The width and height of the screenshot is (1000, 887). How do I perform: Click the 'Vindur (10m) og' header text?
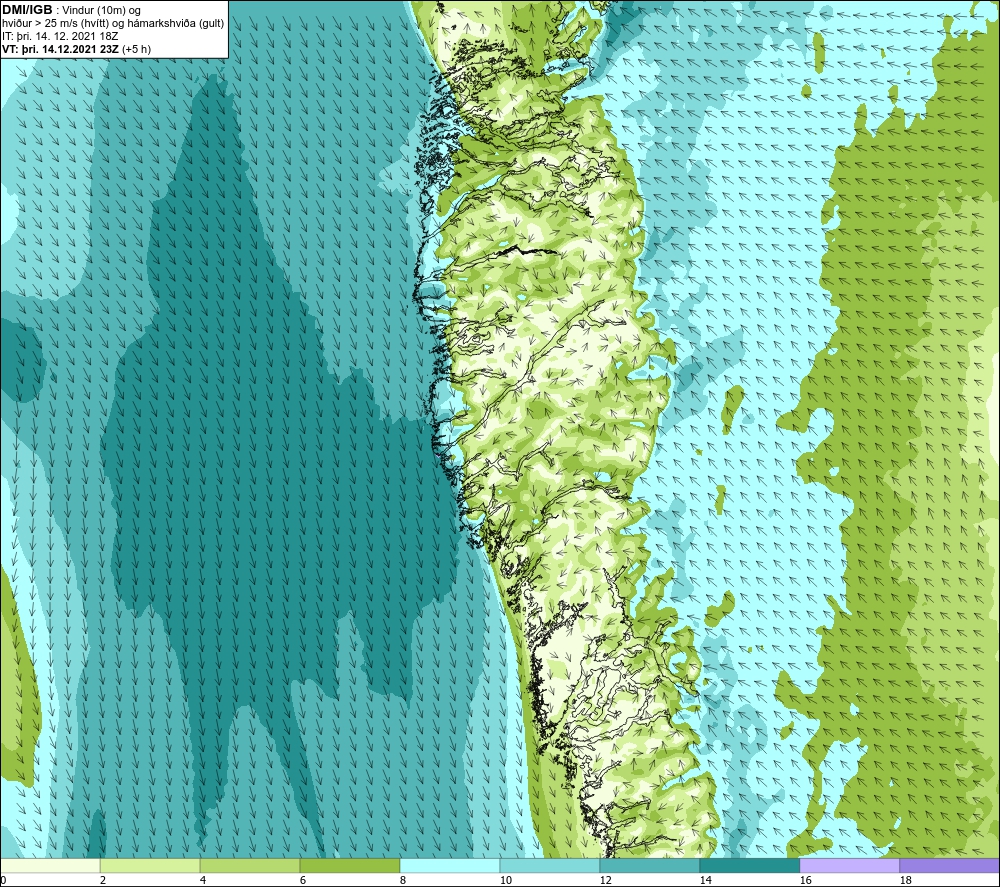point(103,11)
